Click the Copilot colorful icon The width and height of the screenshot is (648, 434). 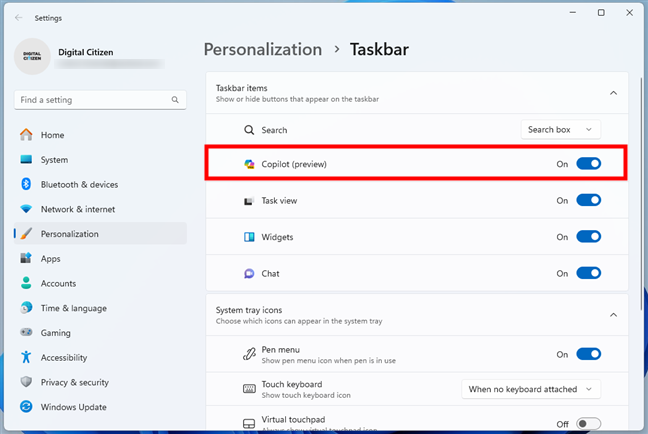tap(249, 164)
